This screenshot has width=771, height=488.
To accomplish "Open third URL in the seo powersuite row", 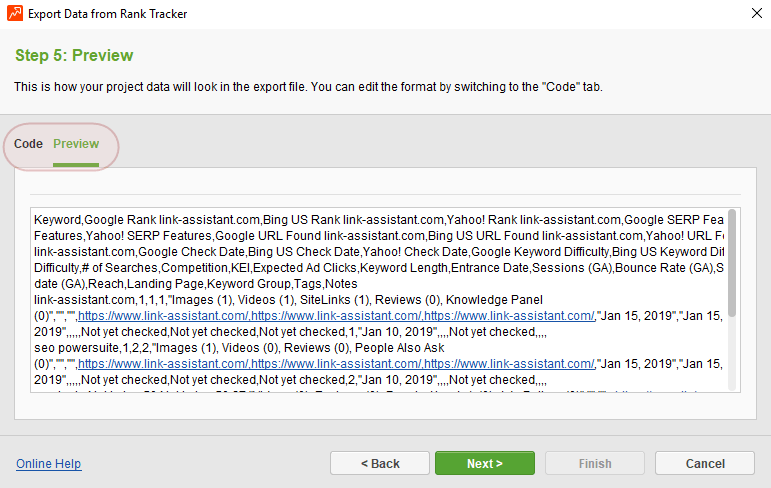I will pyautogui.click(x=510, y=364).
